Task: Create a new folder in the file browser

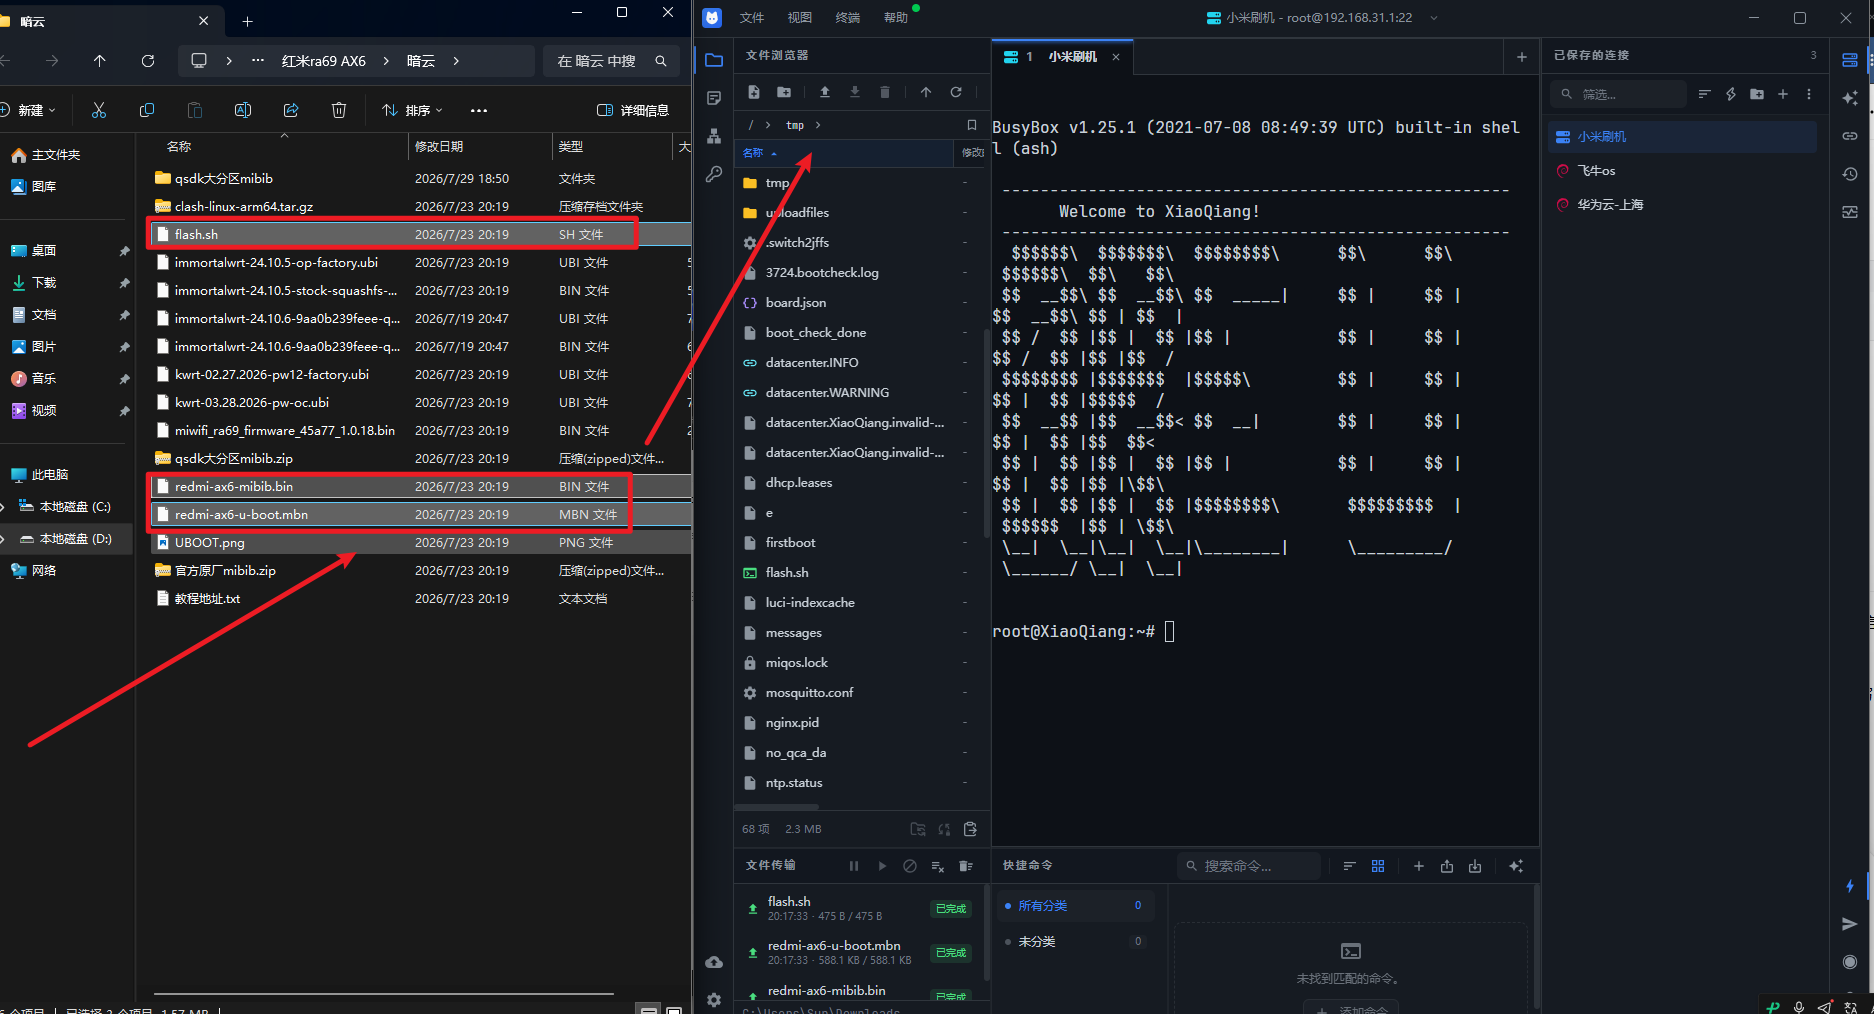Action: coord(784,92)
